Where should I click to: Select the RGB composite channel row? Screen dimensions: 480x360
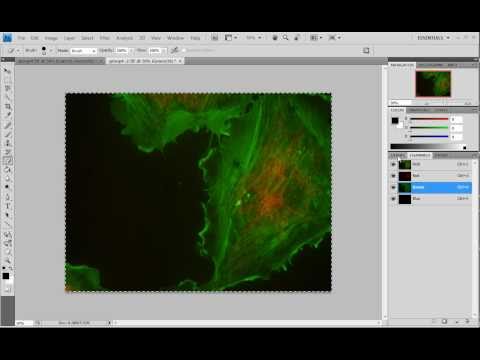tap(435, 164)
